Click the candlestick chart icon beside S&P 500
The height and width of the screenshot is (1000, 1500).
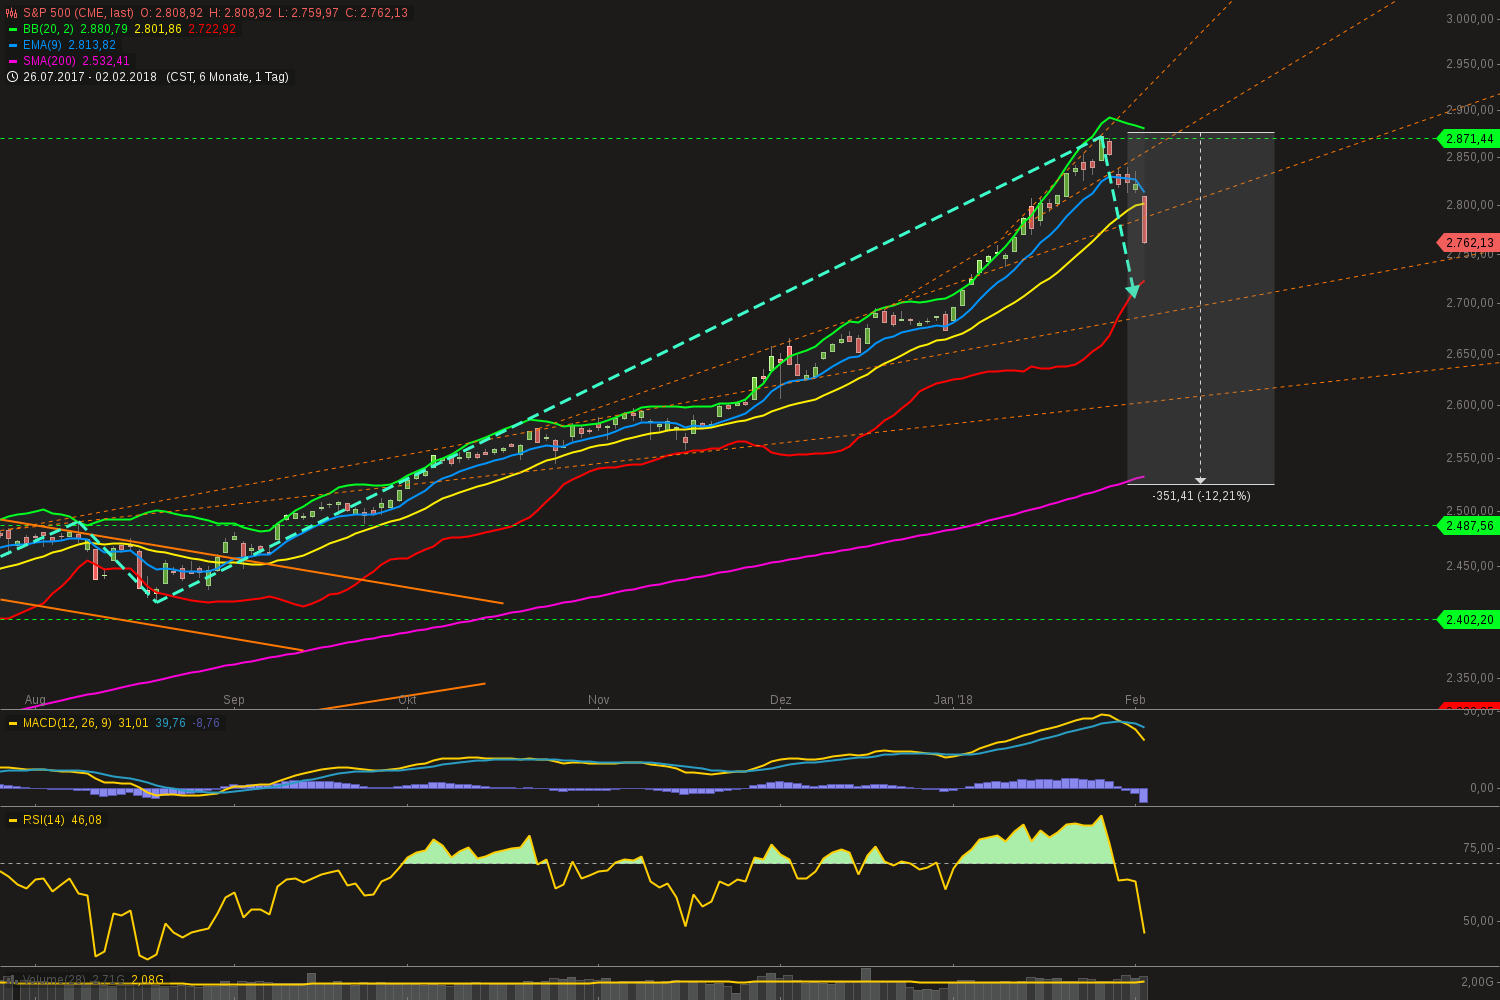click(12, 13)
